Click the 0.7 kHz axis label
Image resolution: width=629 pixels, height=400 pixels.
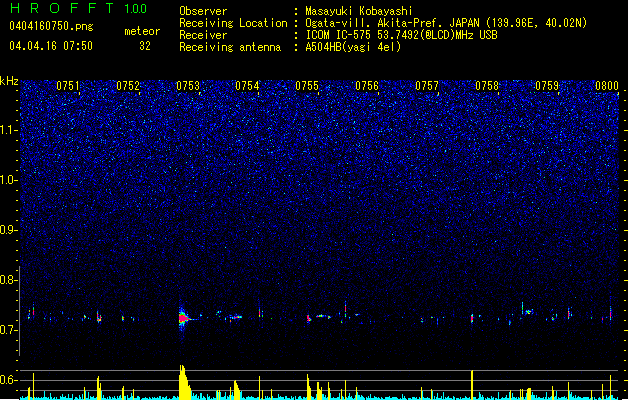9,330
